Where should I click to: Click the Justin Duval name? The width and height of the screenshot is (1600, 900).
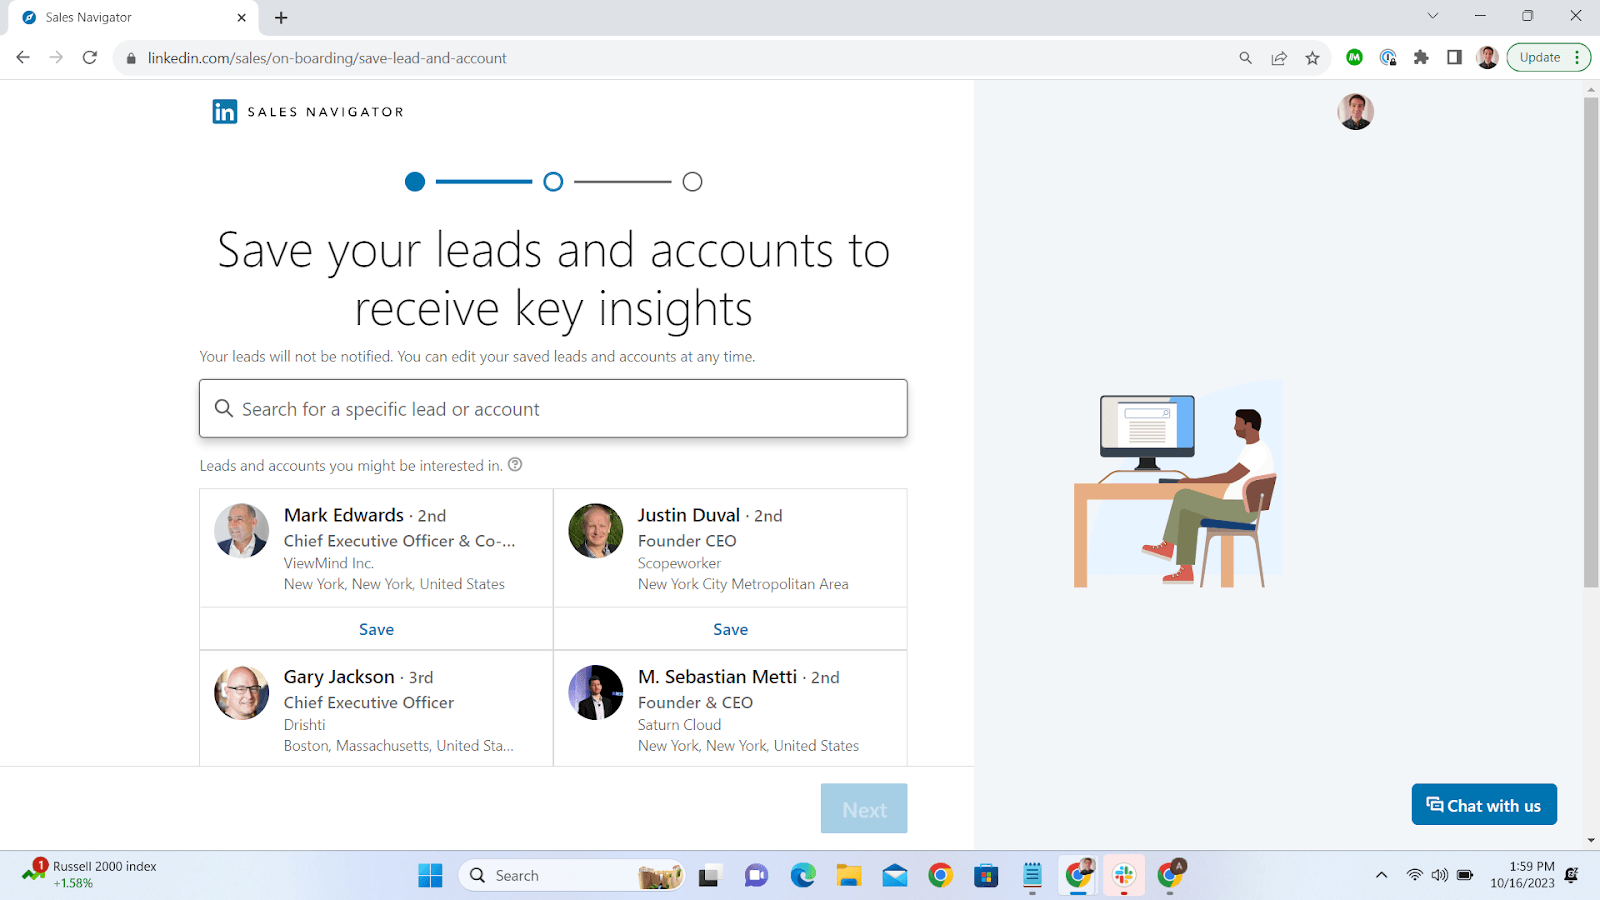[689, 515]
